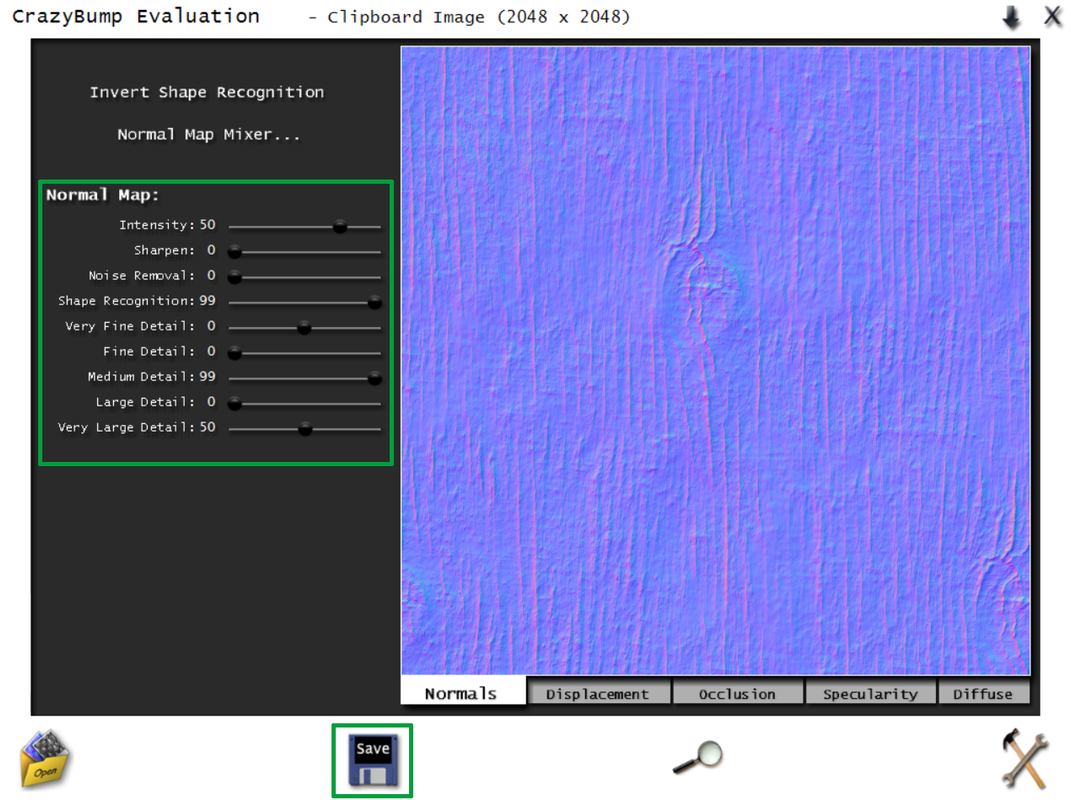Click the Medium Detail slider knob
Viewport: 1071px width, 800px height.
[x=374, y=378]
